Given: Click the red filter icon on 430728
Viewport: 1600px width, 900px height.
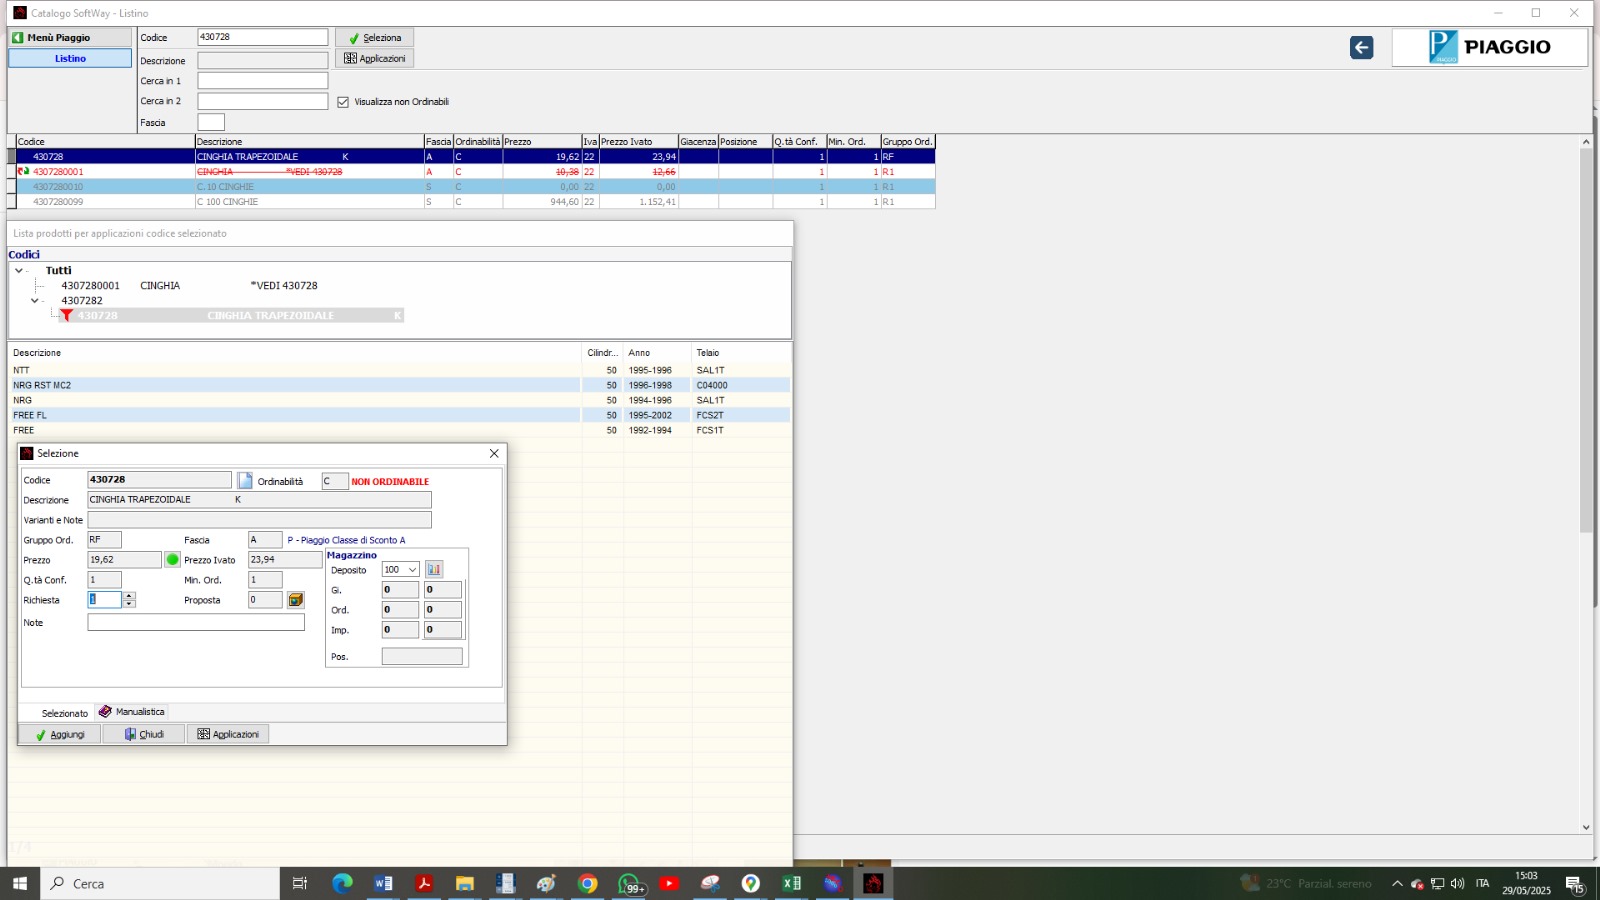Looking at the screenshot, I should (66, 316).
